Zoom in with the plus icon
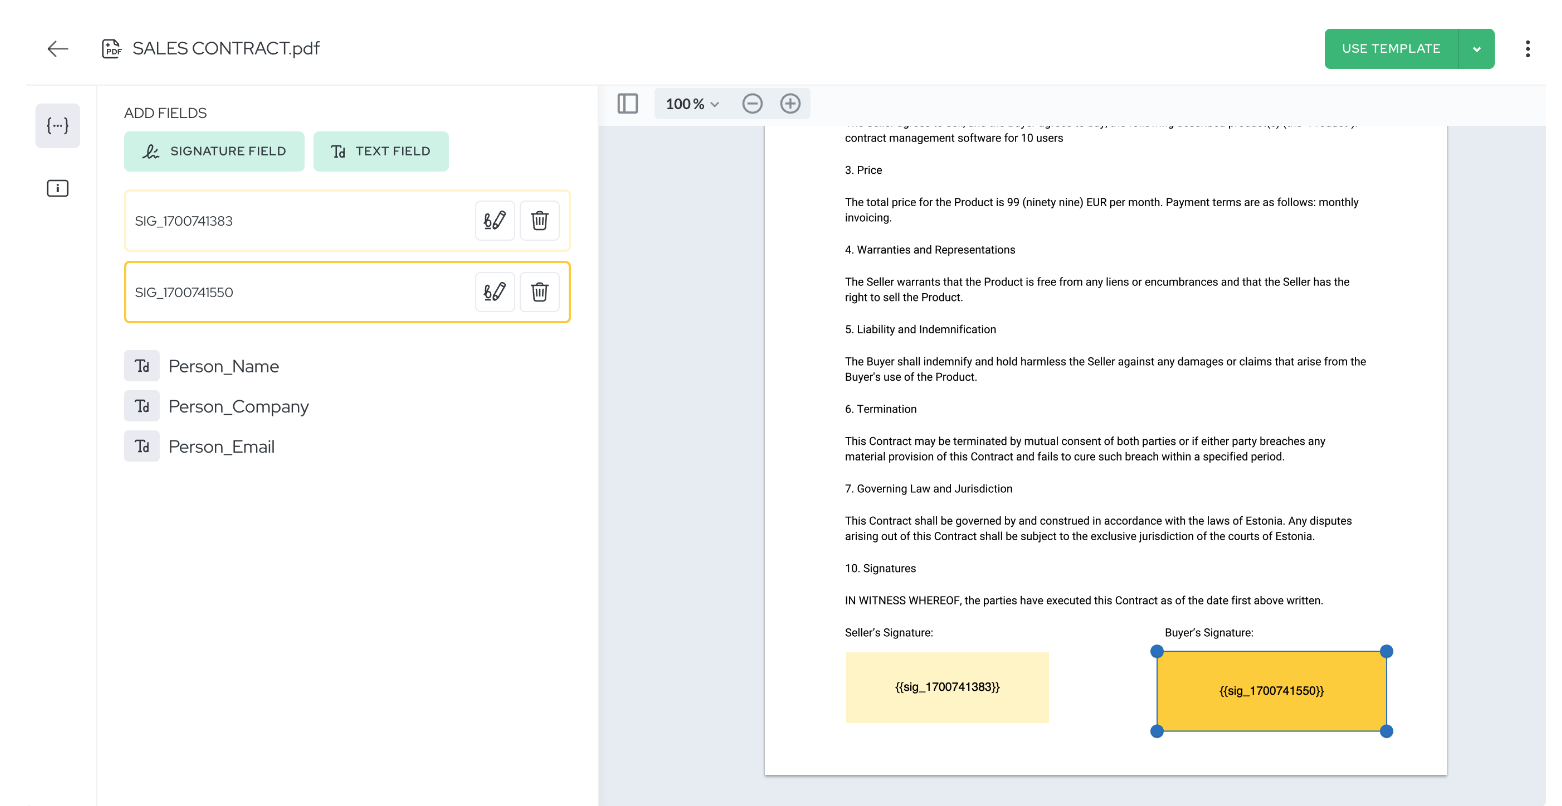 coord(791,104)
